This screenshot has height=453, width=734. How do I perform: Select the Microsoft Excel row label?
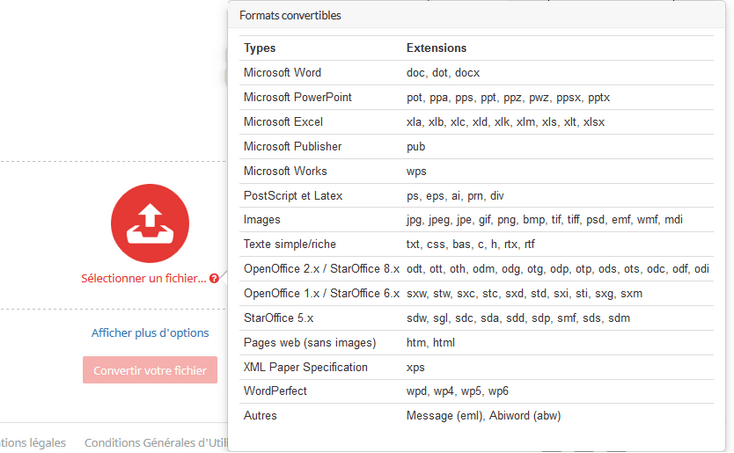click(283, 122)
